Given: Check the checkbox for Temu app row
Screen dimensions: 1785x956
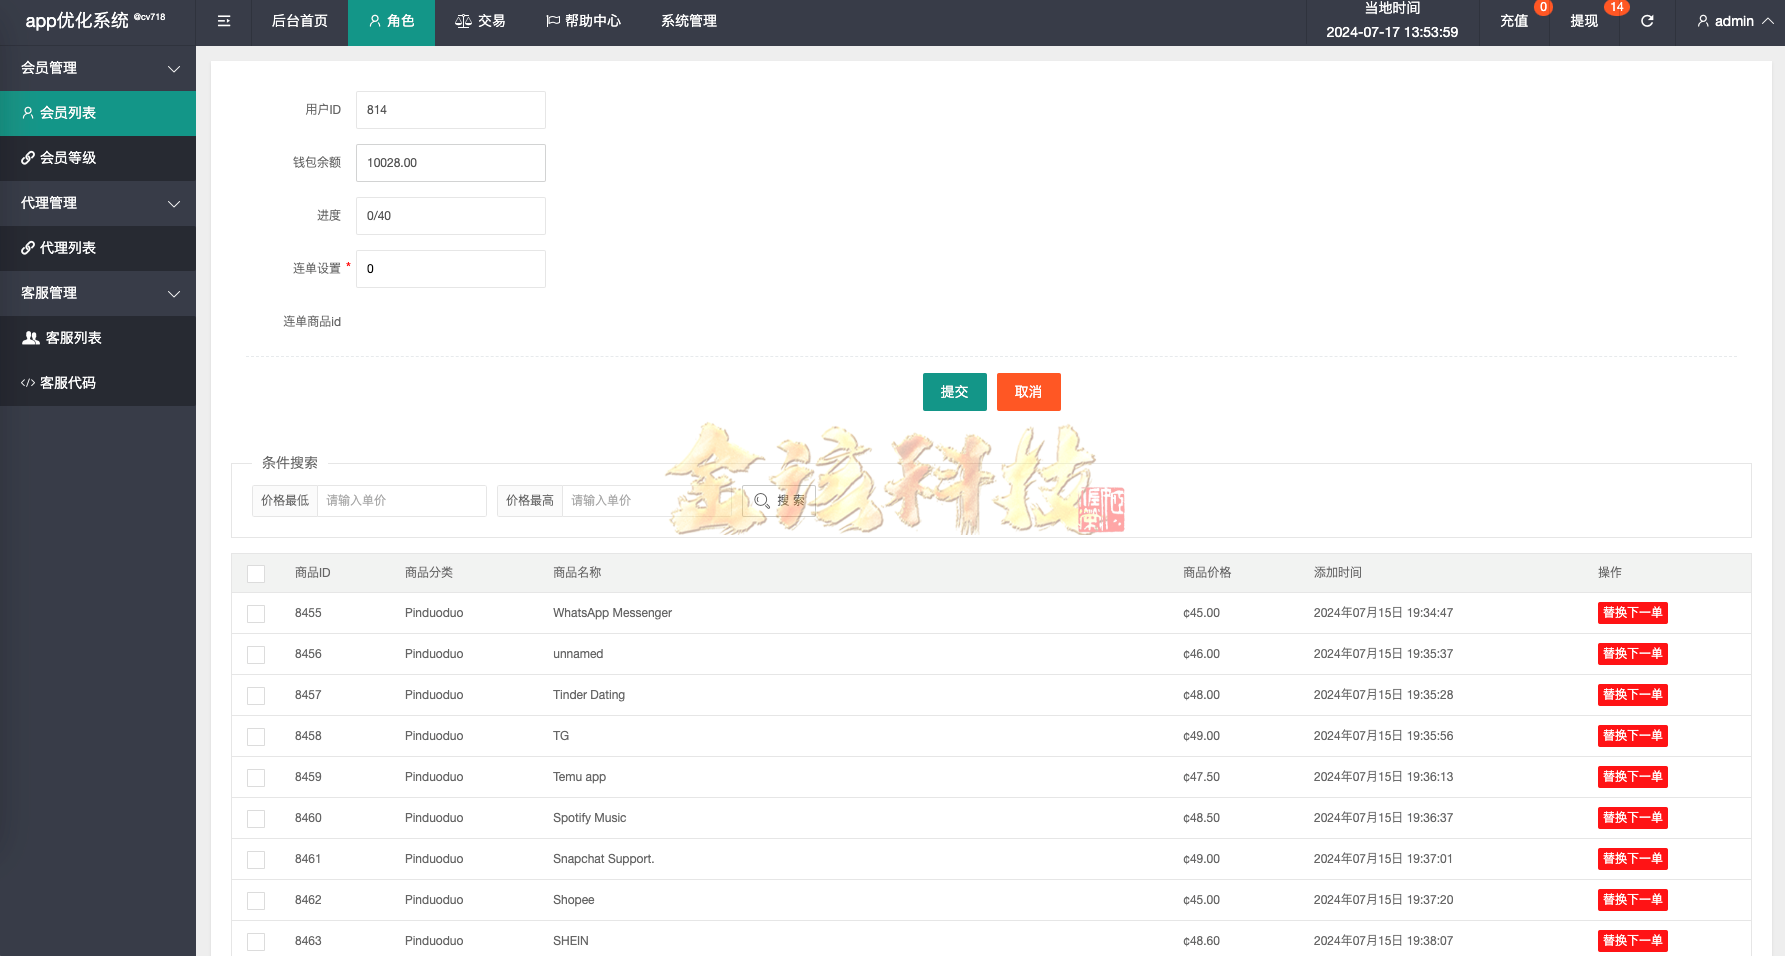Looking at the screenshot, I should coord(256,777).
